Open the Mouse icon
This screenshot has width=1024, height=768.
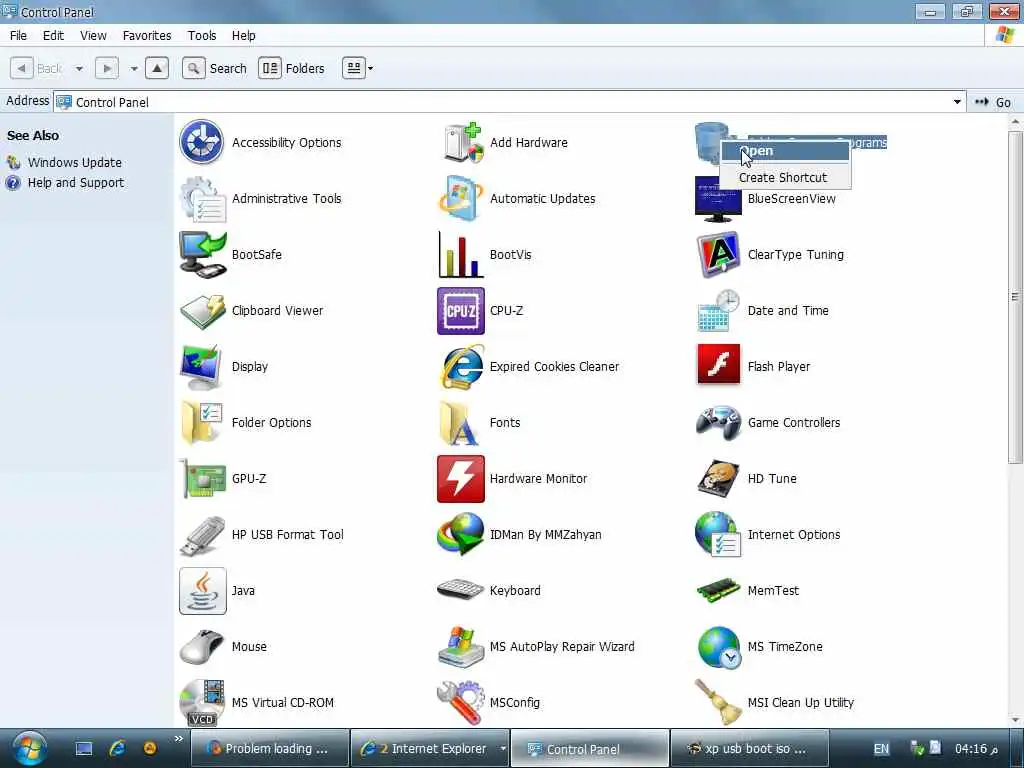coord(202,647)
